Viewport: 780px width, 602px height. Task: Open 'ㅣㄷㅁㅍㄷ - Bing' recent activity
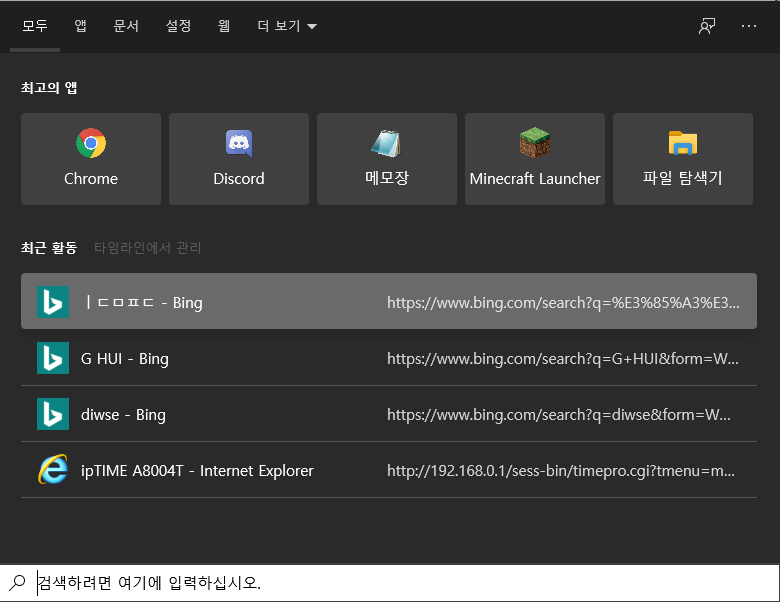click(x=389, y=301)
